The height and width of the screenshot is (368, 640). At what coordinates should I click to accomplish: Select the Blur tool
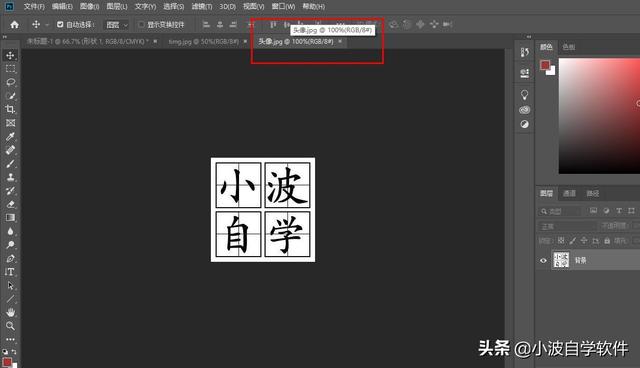click(10, 231)
